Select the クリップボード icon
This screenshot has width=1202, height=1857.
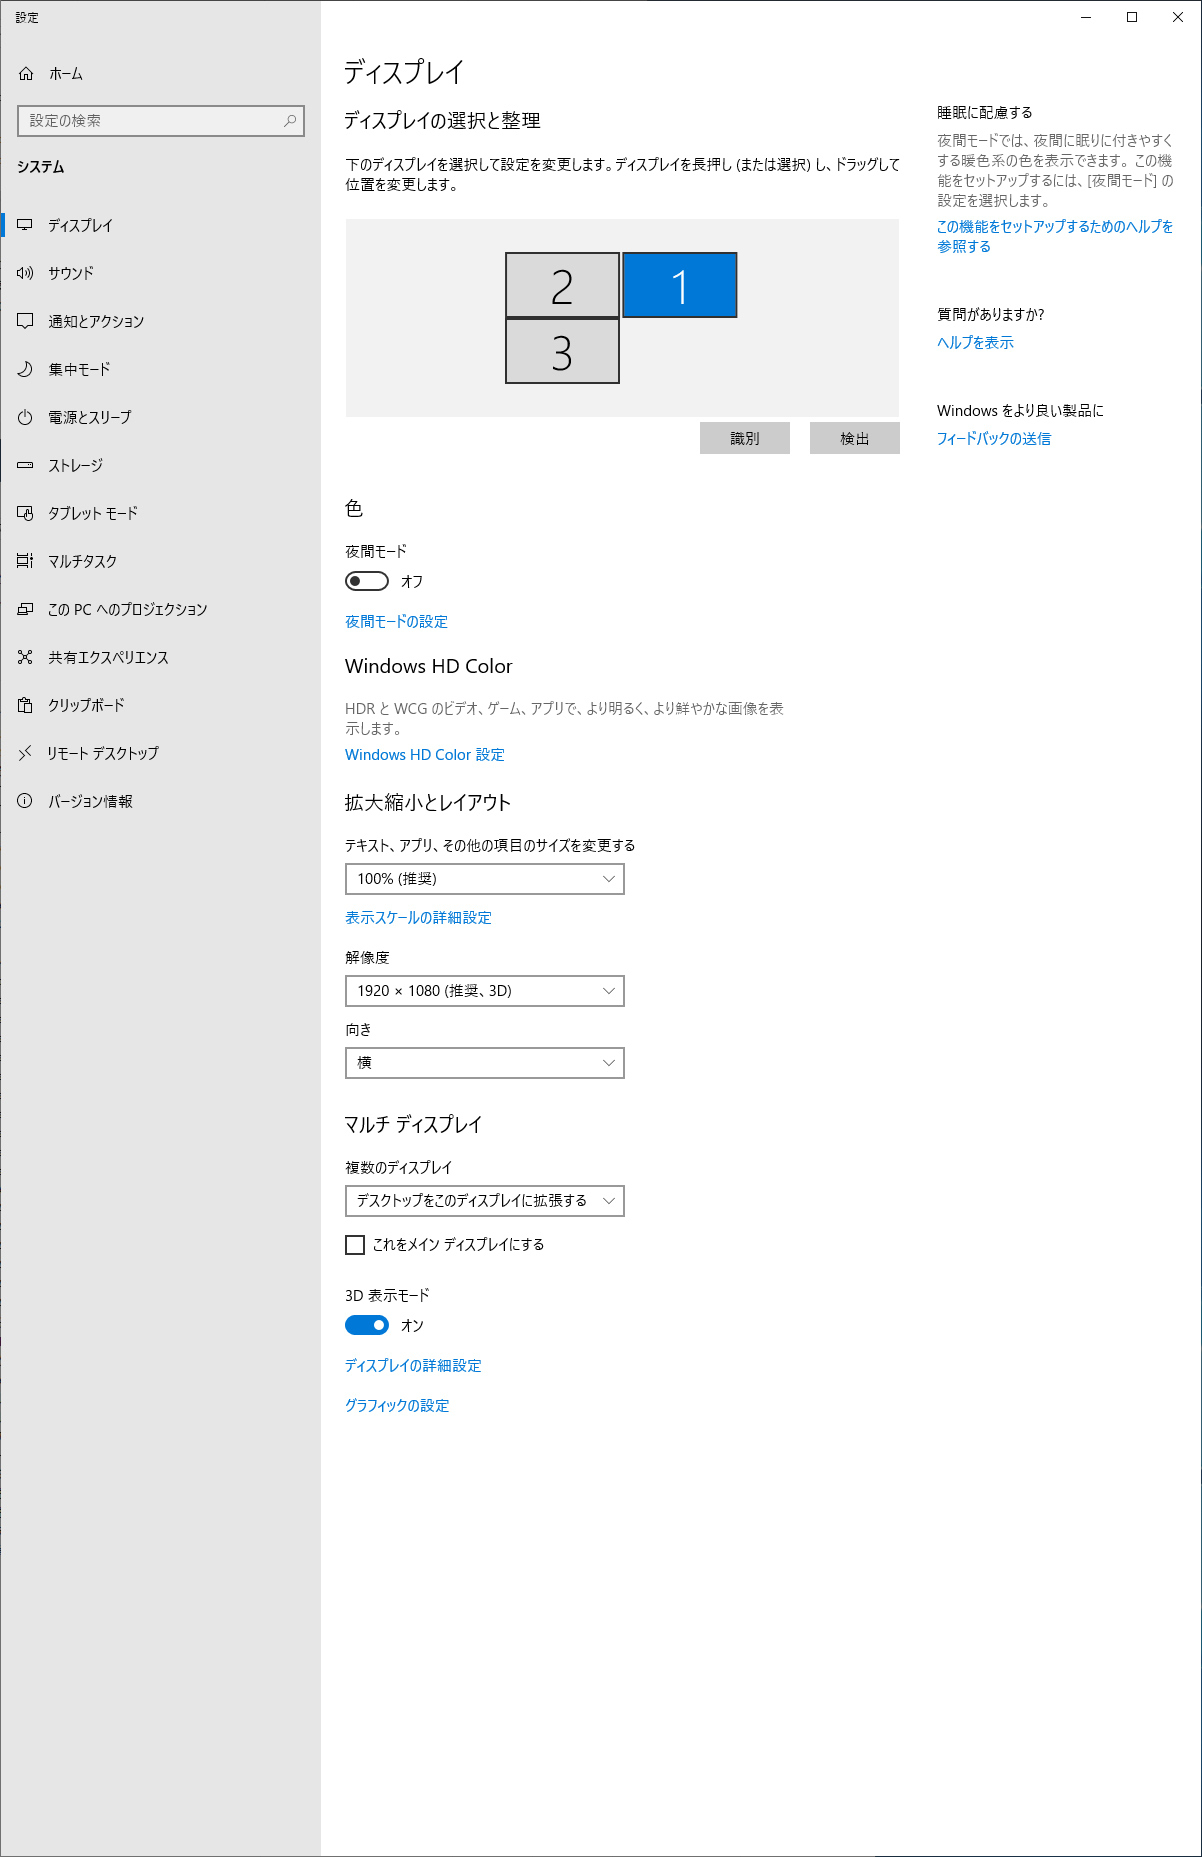(25, 705)
